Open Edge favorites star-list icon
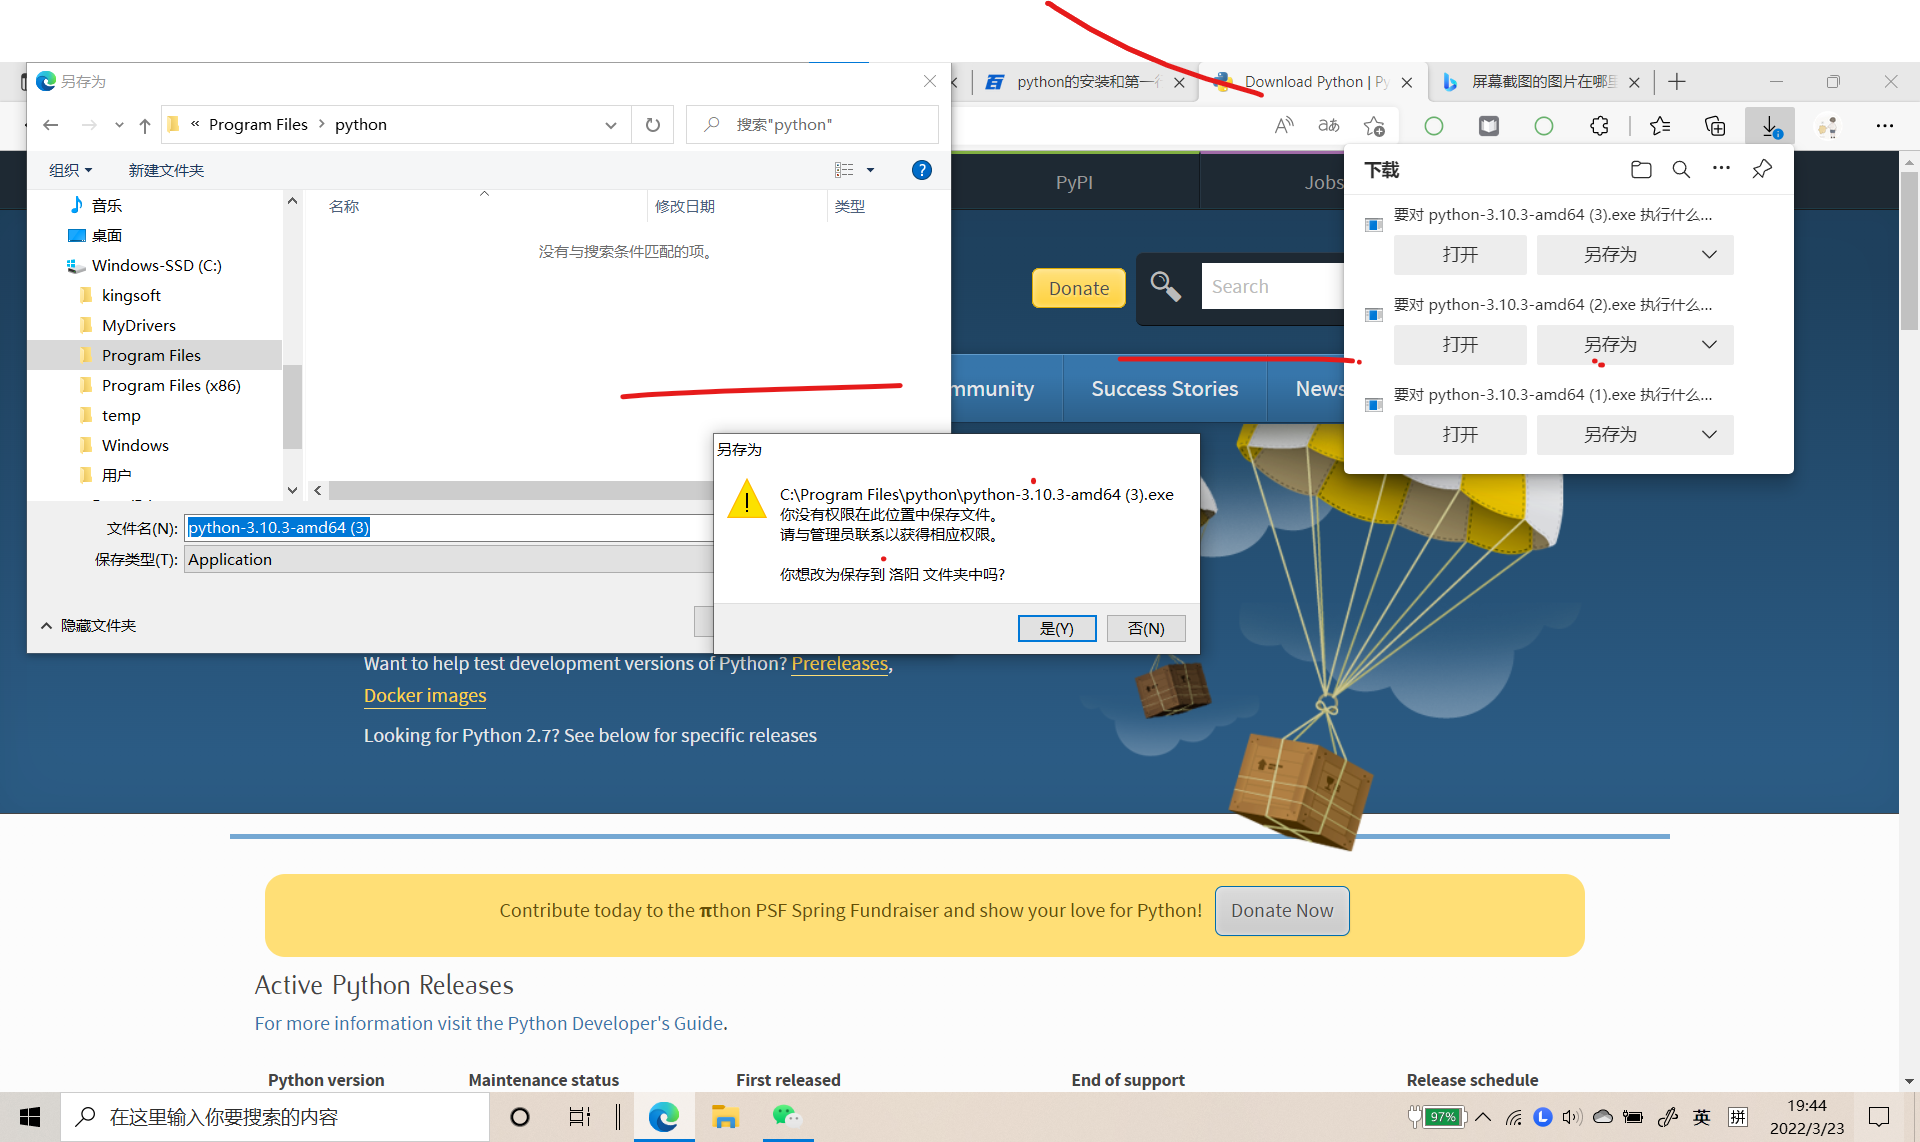The image size is (1920, 1142). tap(1660, 126)
